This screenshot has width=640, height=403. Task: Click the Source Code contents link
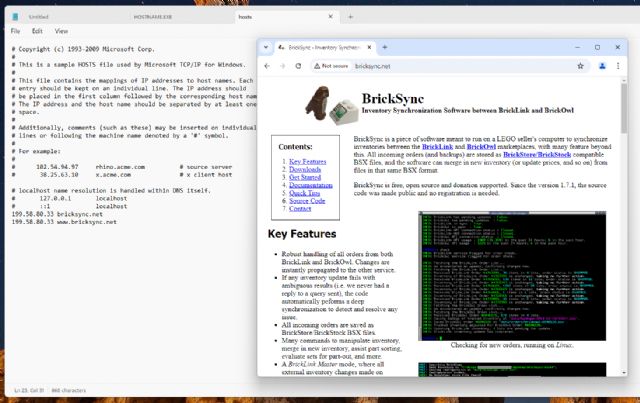(x=307, y=201)
